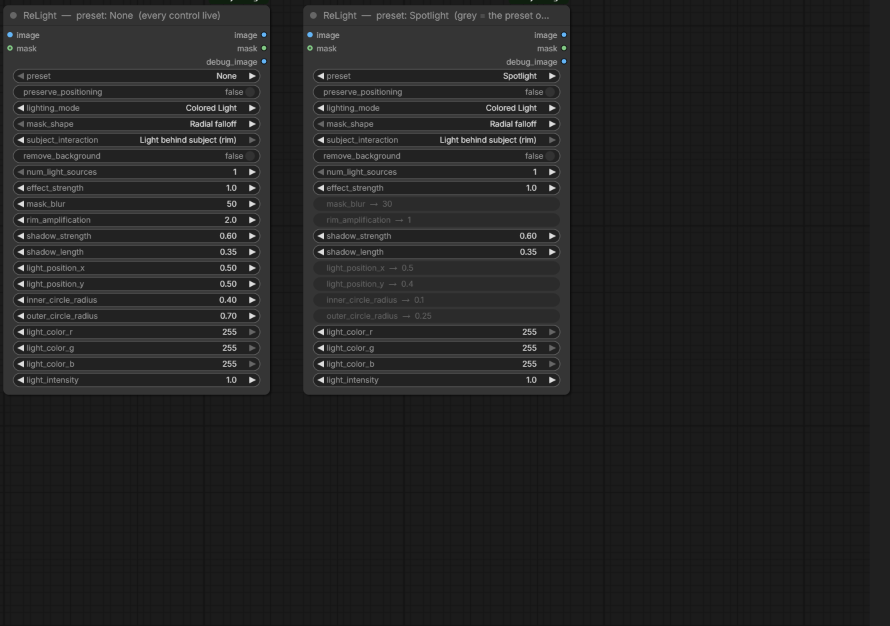Open preset dropdown showing None
This screenshot has height=626, width=890.
(136, 76)
